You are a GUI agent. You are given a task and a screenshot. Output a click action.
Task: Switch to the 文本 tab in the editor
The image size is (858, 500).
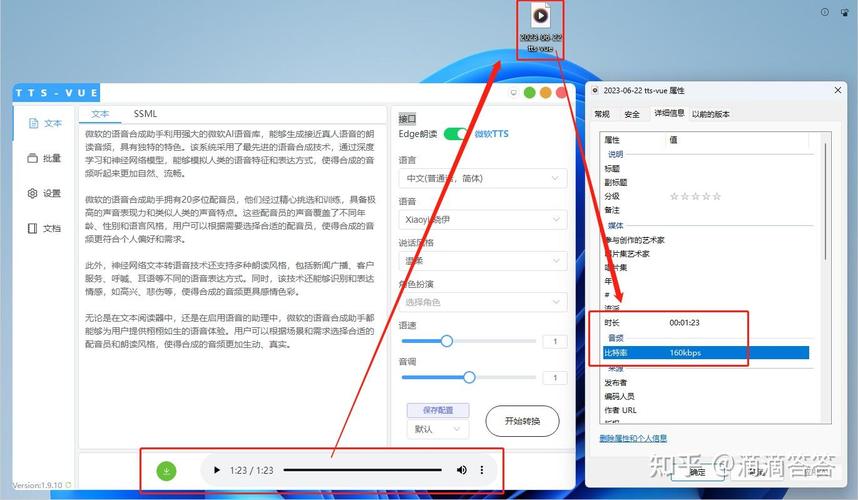click(100, 114)
